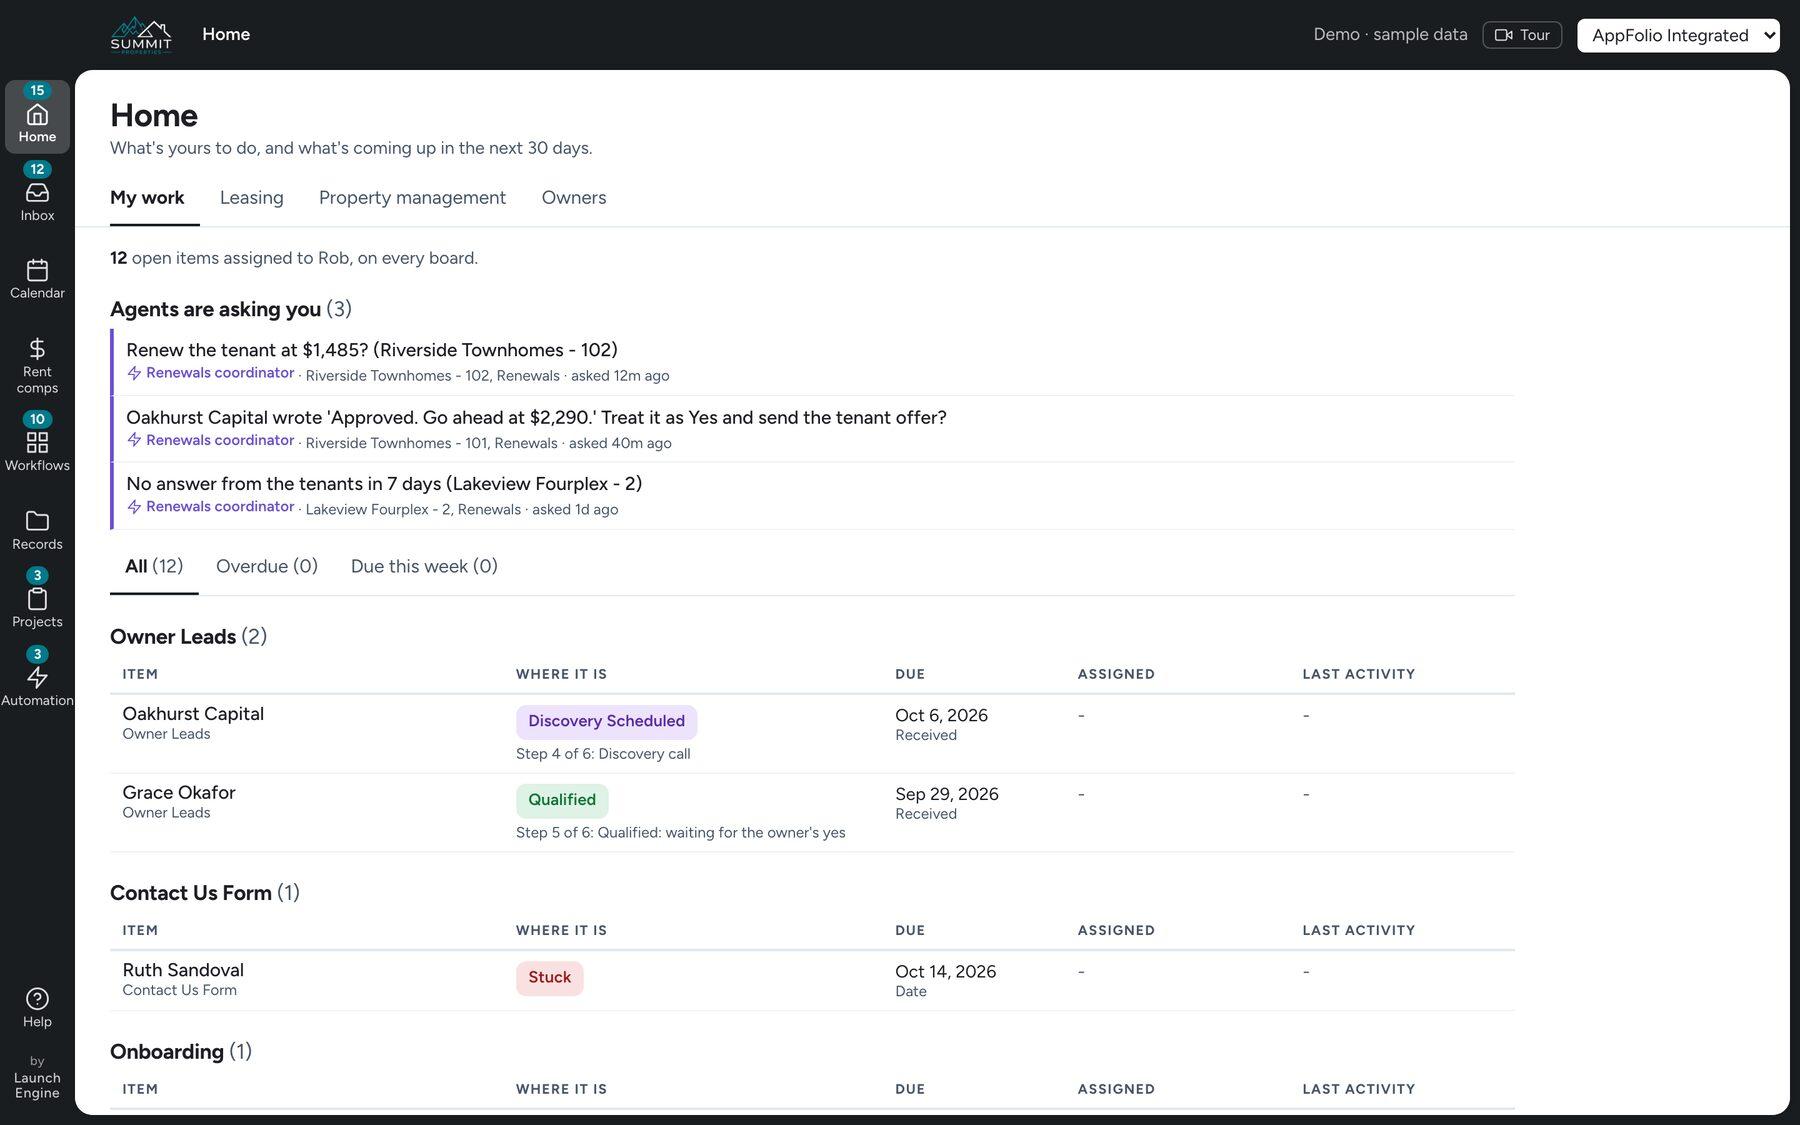1800x1125 pixels.
Task: Click the Discovery Scheduled status badge
Action: pyautogui.click(x=606, y=722)
